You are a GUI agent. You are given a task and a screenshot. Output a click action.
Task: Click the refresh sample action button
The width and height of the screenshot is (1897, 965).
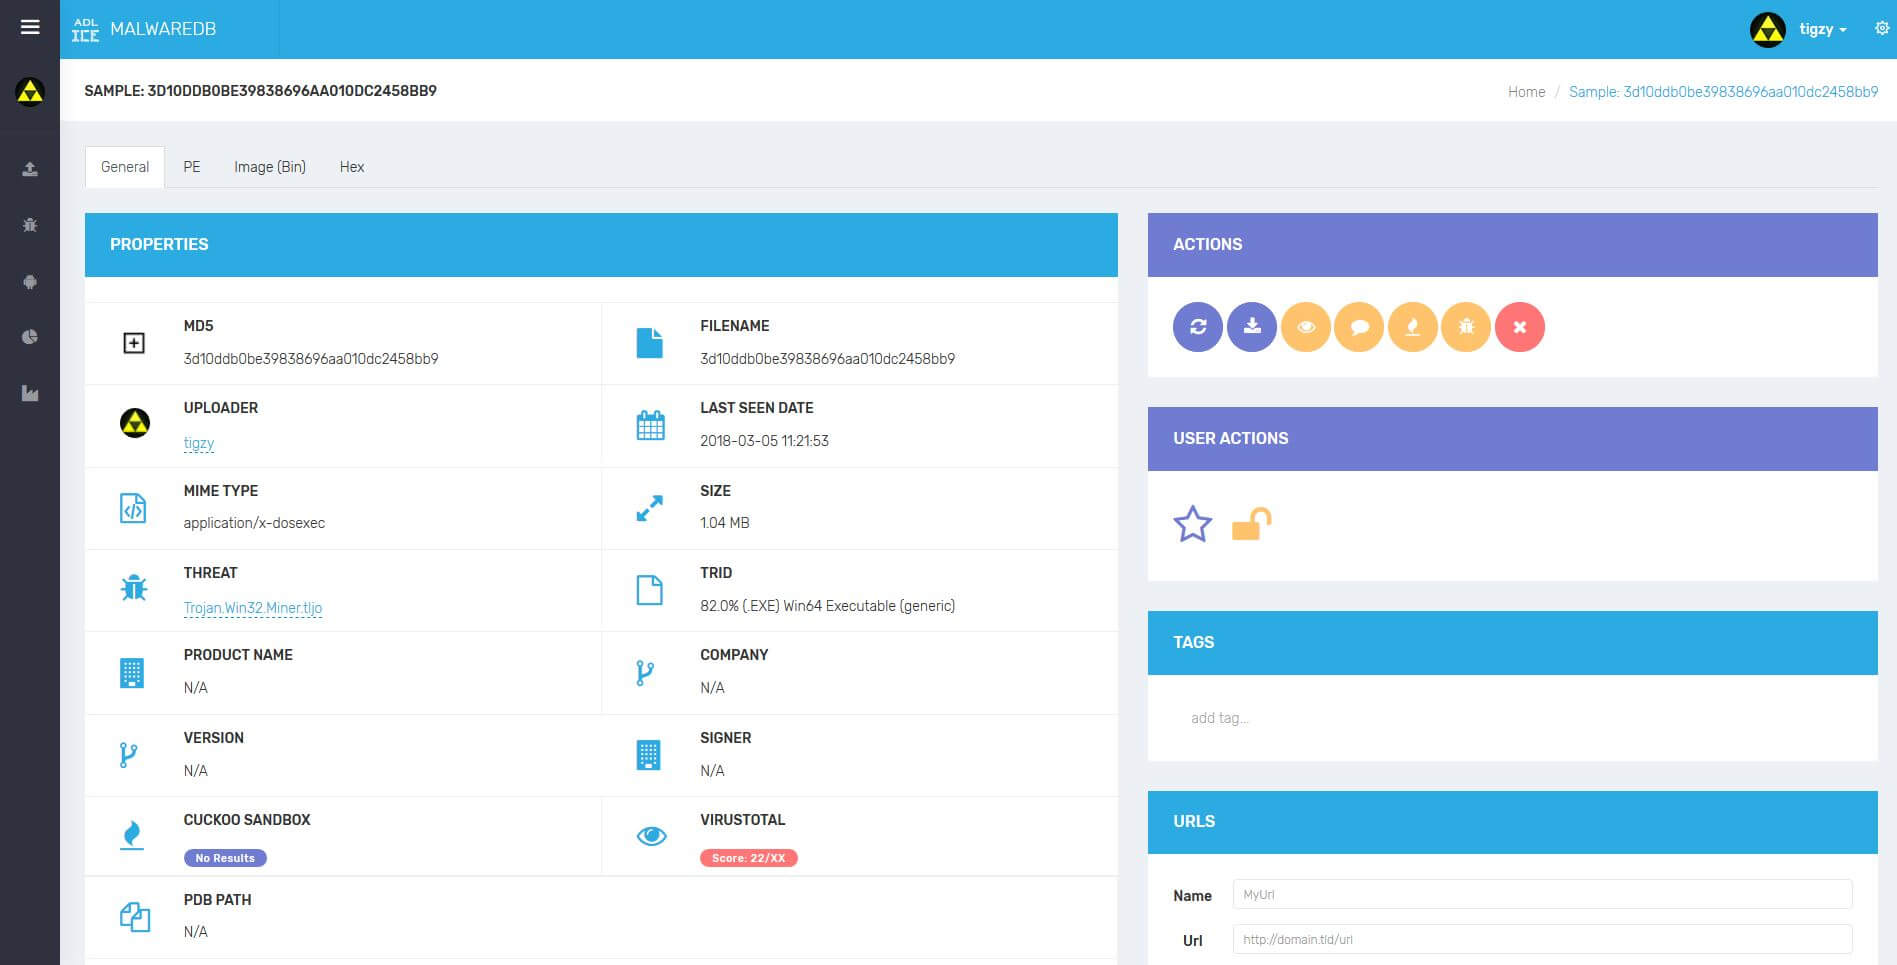click(x=1197, y=327)
